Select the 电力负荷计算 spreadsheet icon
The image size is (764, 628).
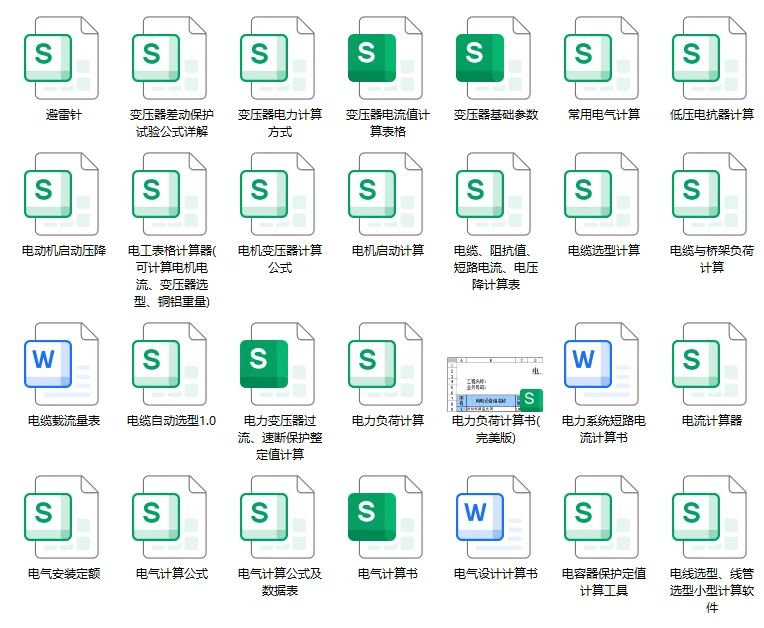[x=386, y=364]
